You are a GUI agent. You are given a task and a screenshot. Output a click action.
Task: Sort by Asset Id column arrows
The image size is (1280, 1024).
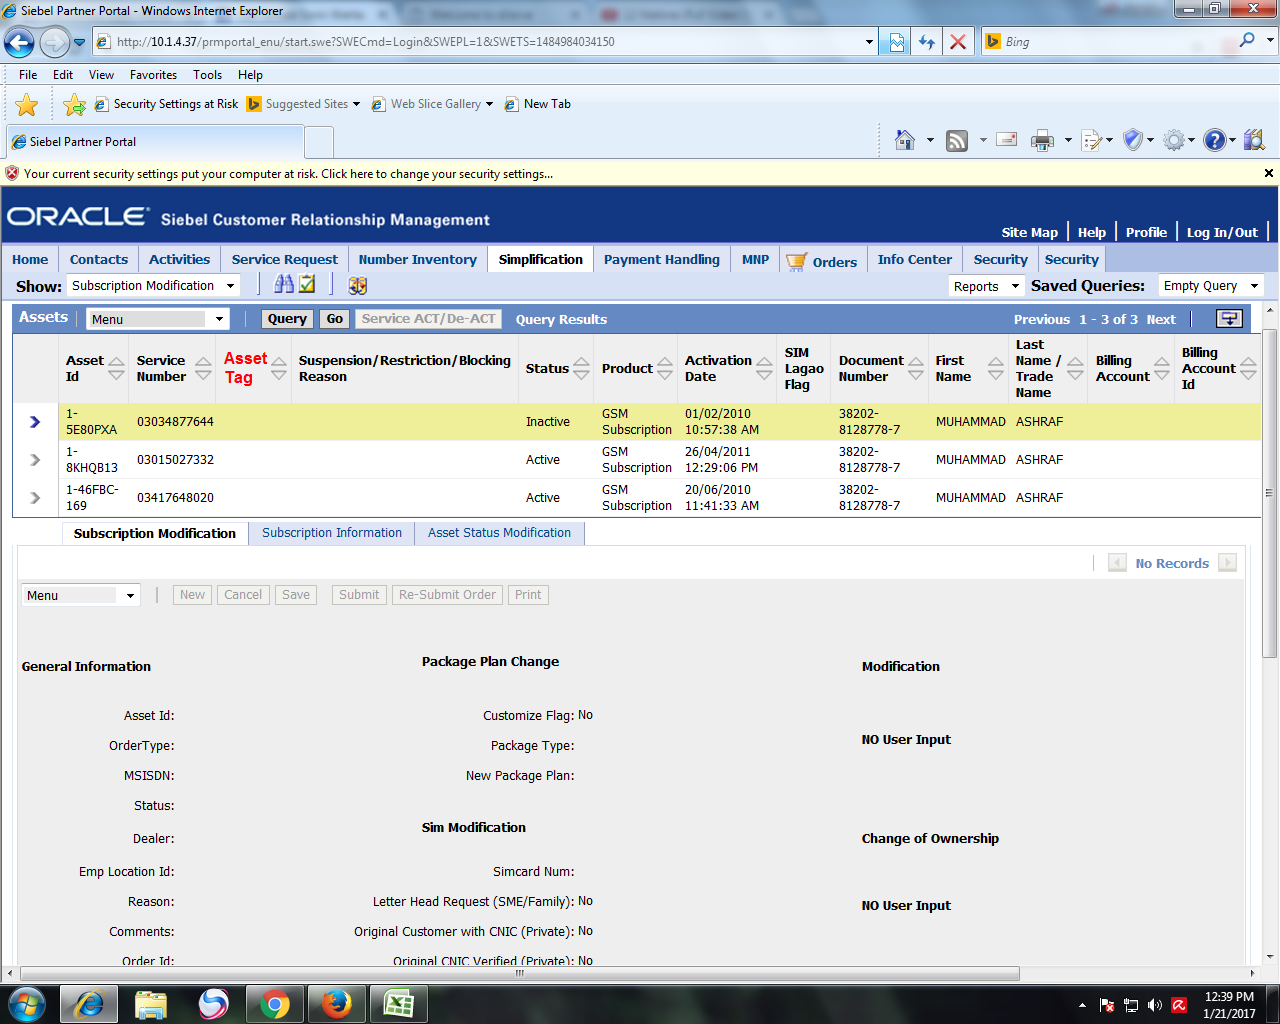point(116,368)
